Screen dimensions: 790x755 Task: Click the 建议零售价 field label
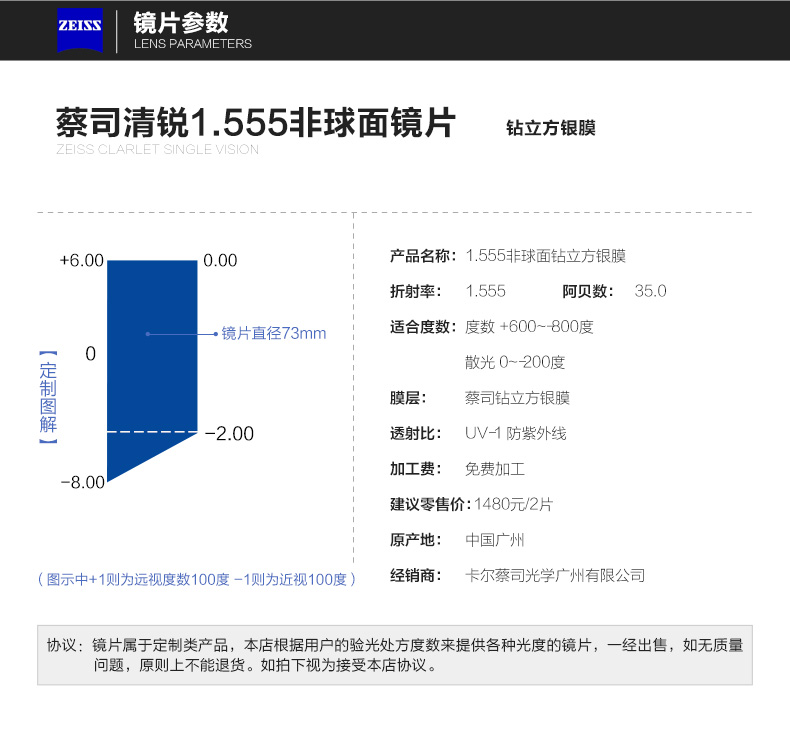click(x=430, y=504)
